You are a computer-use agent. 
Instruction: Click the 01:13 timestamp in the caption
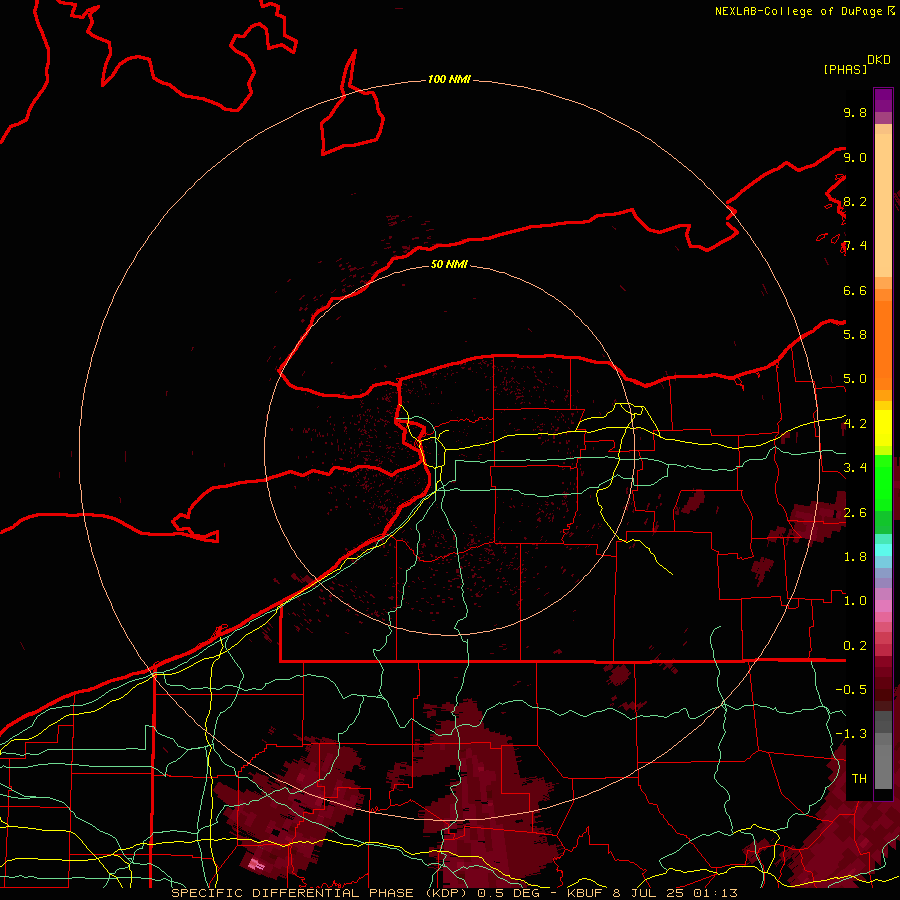[716, 893]
